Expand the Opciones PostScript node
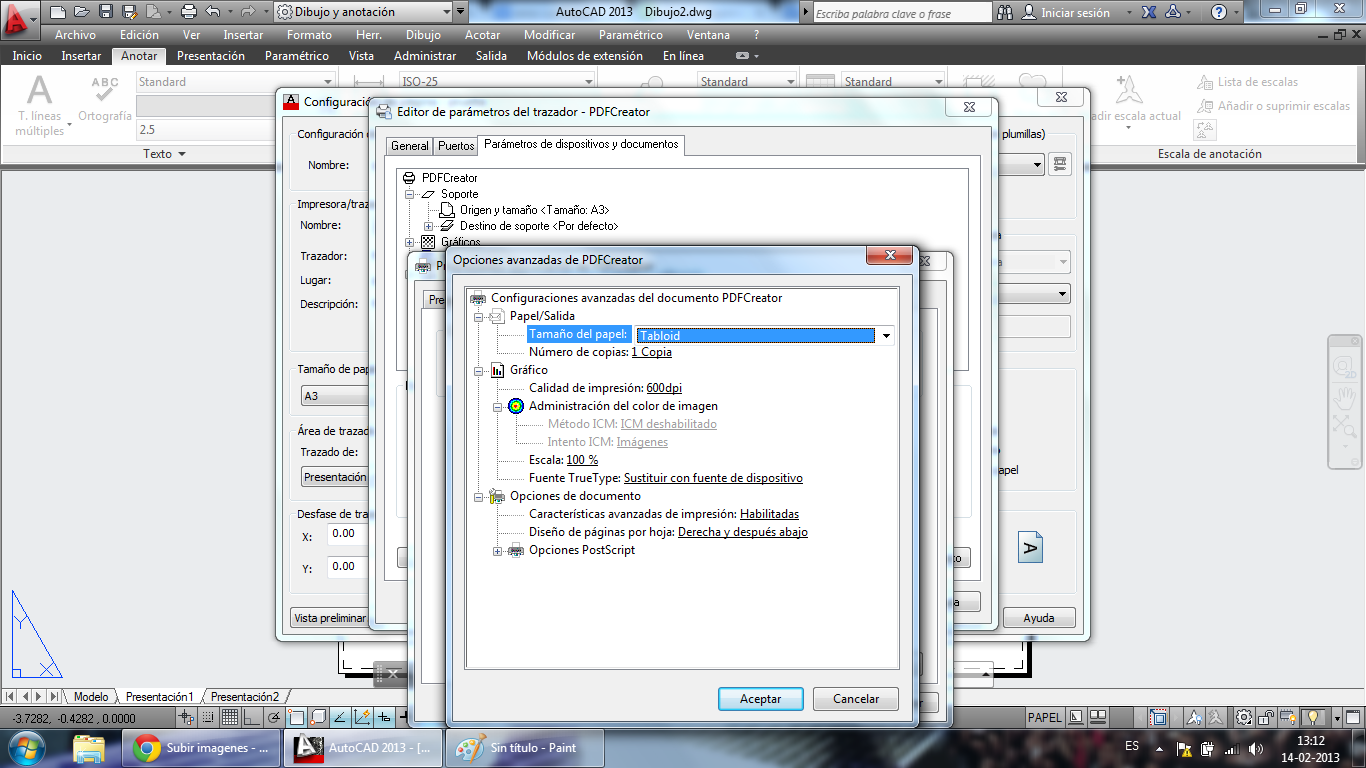 pos(498,550)
